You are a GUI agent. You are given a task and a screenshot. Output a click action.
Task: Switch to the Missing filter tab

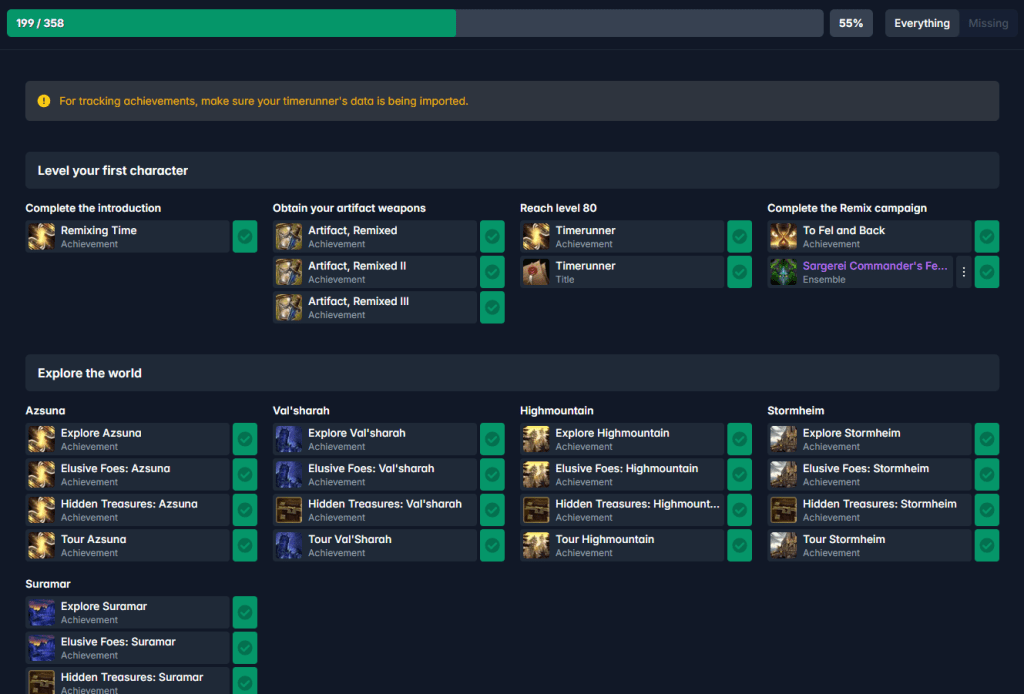(987, 23)
